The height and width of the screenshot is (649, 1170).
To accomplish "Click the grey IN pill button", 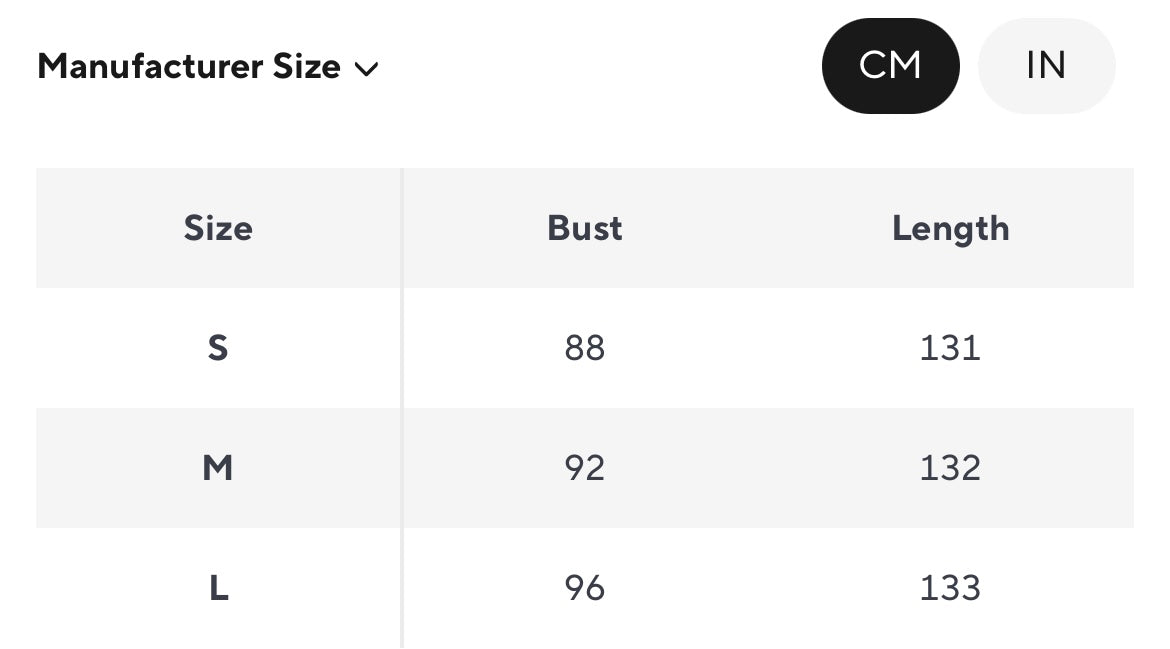I will [1045, 66].
